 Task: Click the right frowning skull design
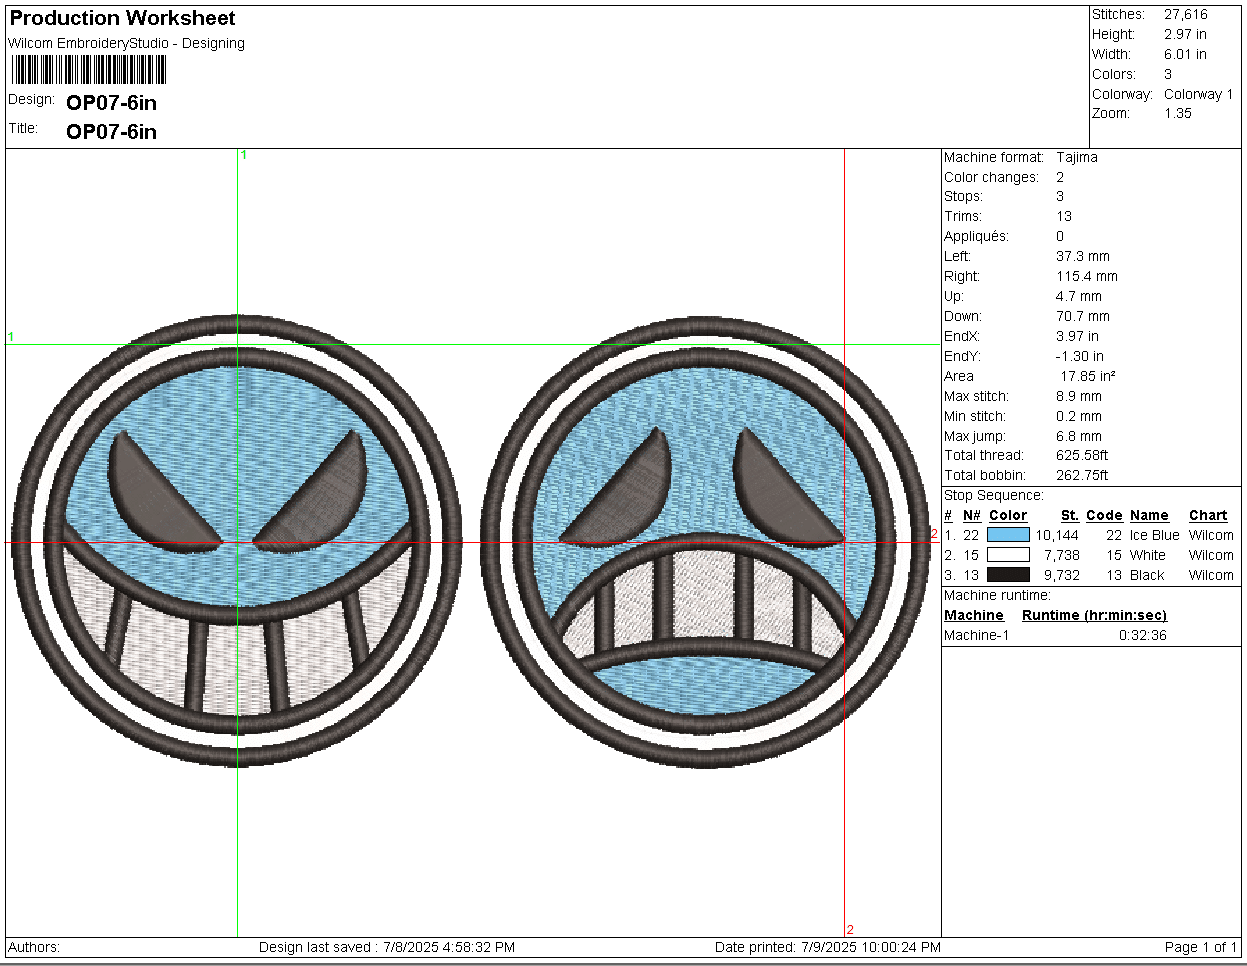706,541
